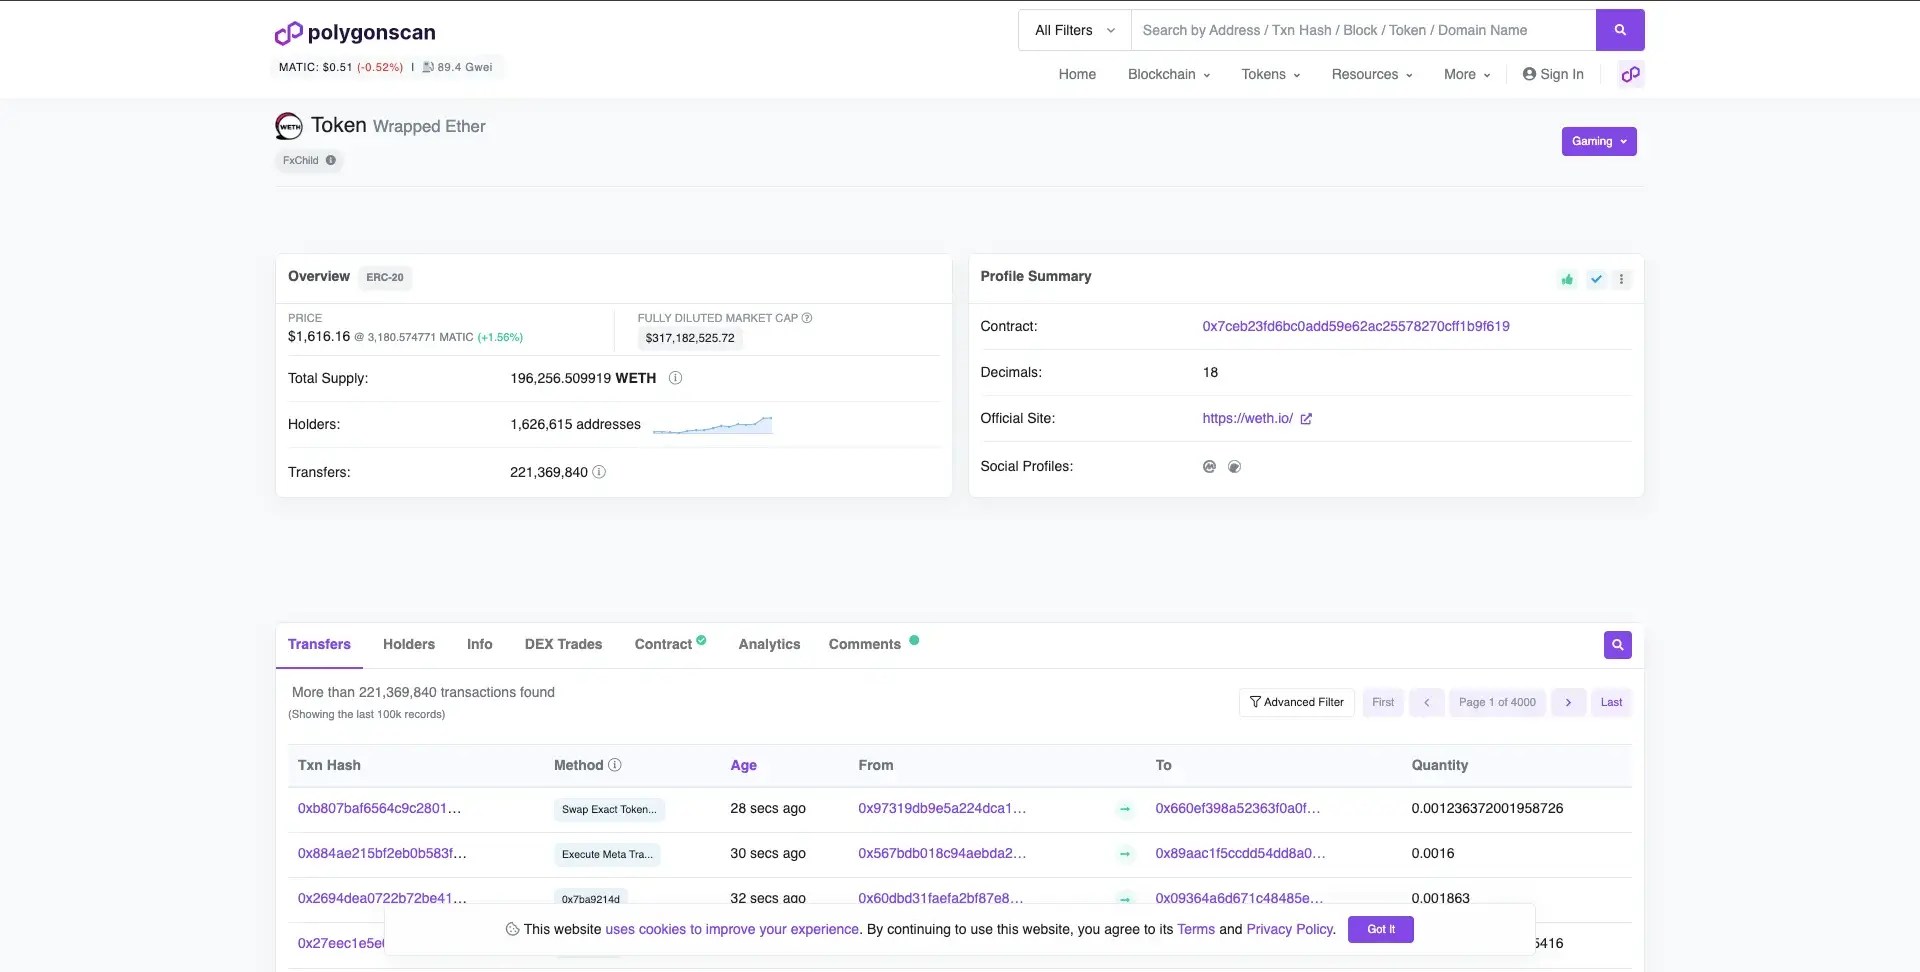Screen dimensions: 1920x972
Task: Click the Swap Exact Token method badge
Action: [x=609, y=810]
